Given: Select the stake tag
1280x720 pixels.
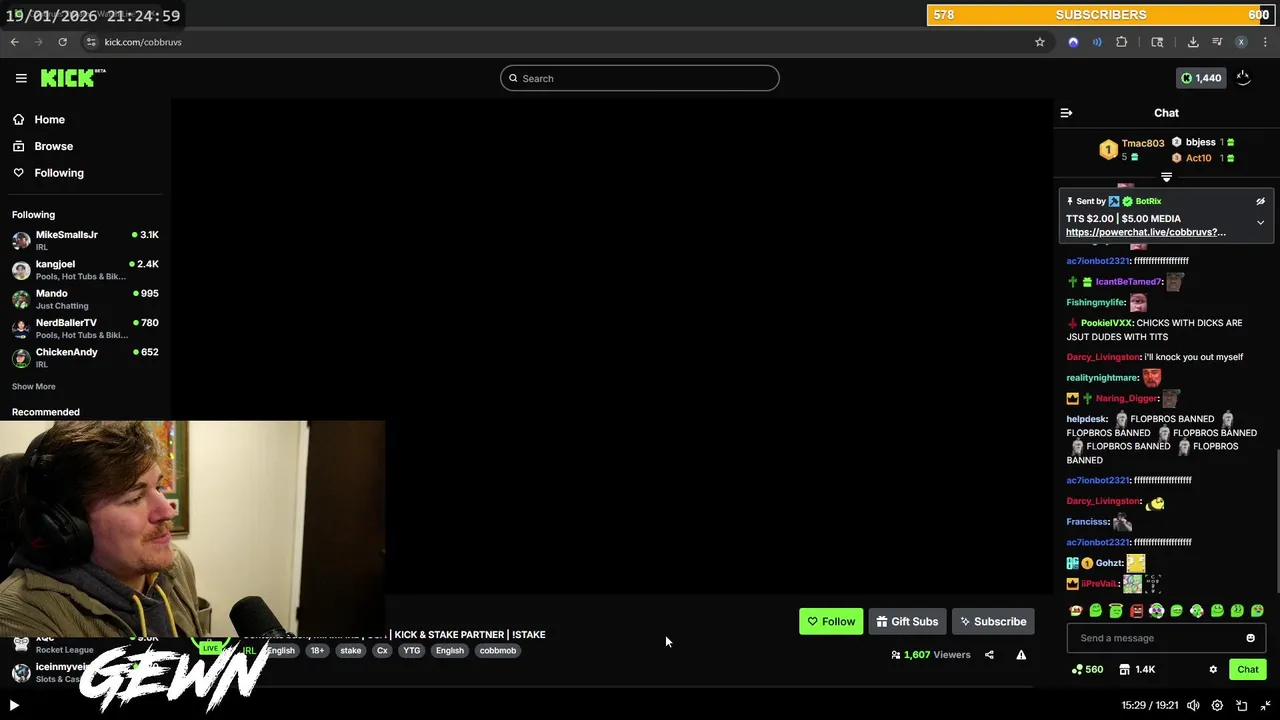Looking at the screenshot, I should pos(350,650).
